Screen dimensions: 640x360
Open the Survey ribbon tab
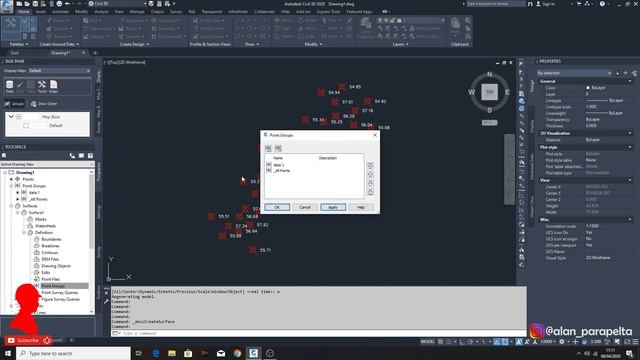coord(176,12)
